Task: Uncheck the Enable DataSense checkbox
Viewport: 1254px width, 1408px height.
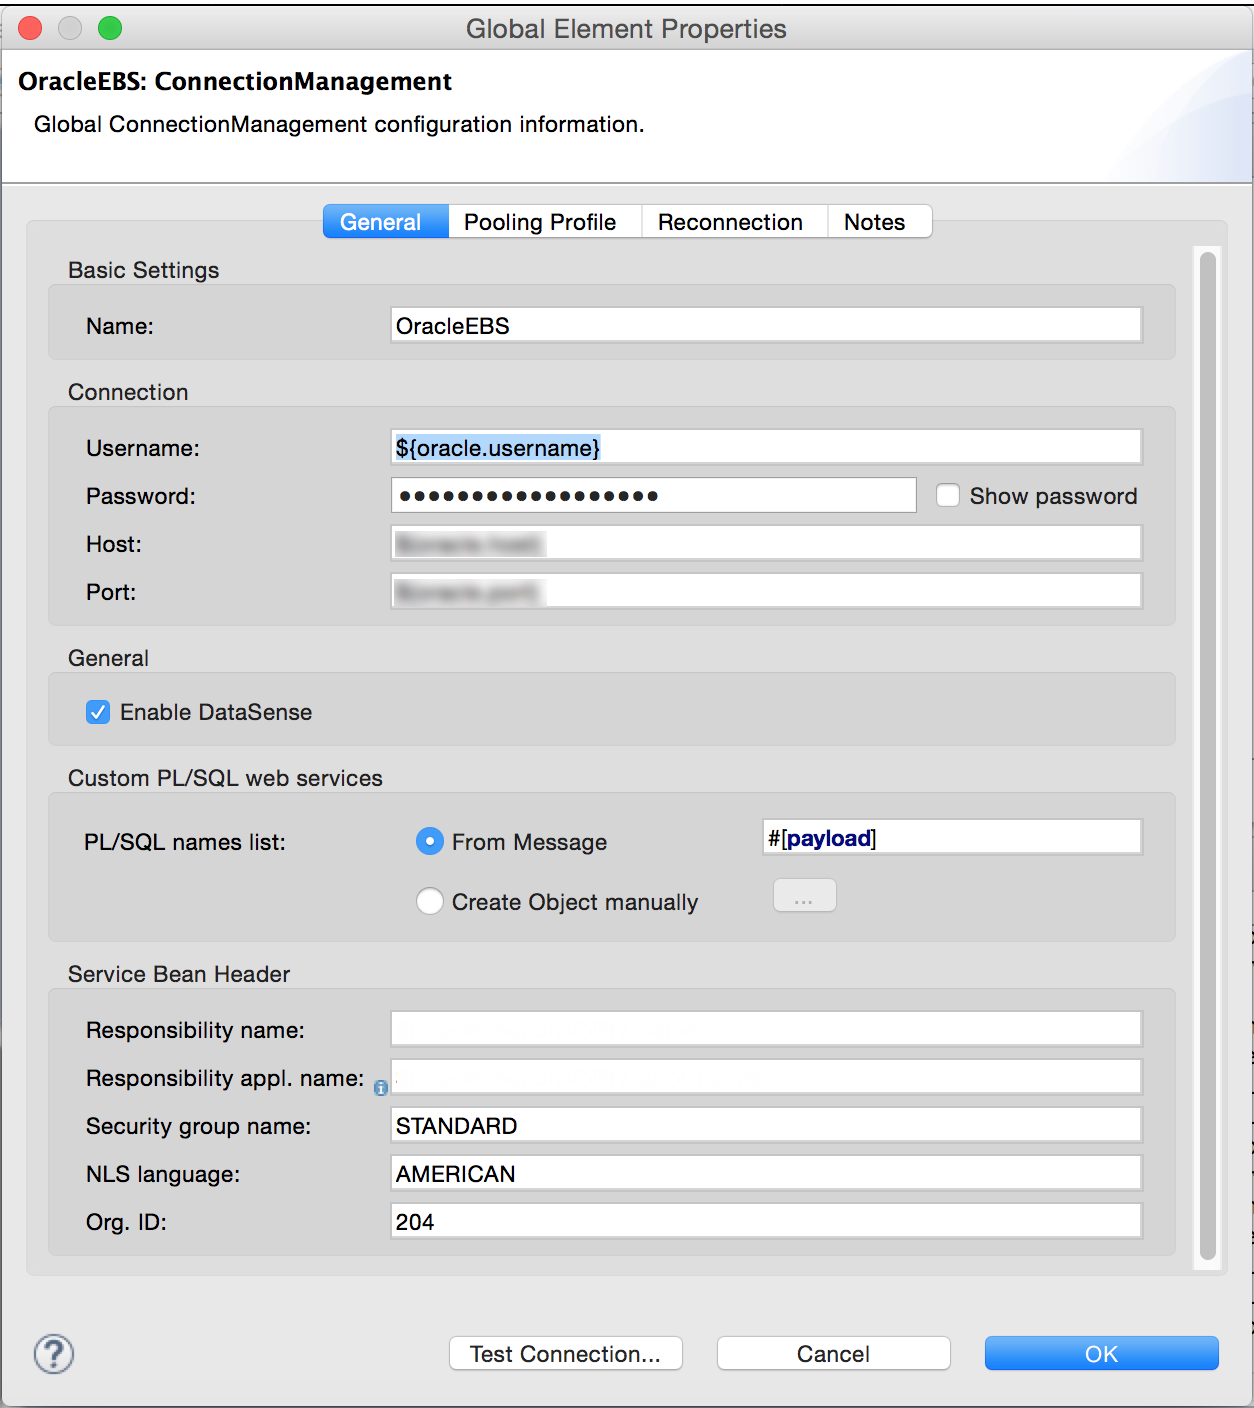Action: point(98,712)
